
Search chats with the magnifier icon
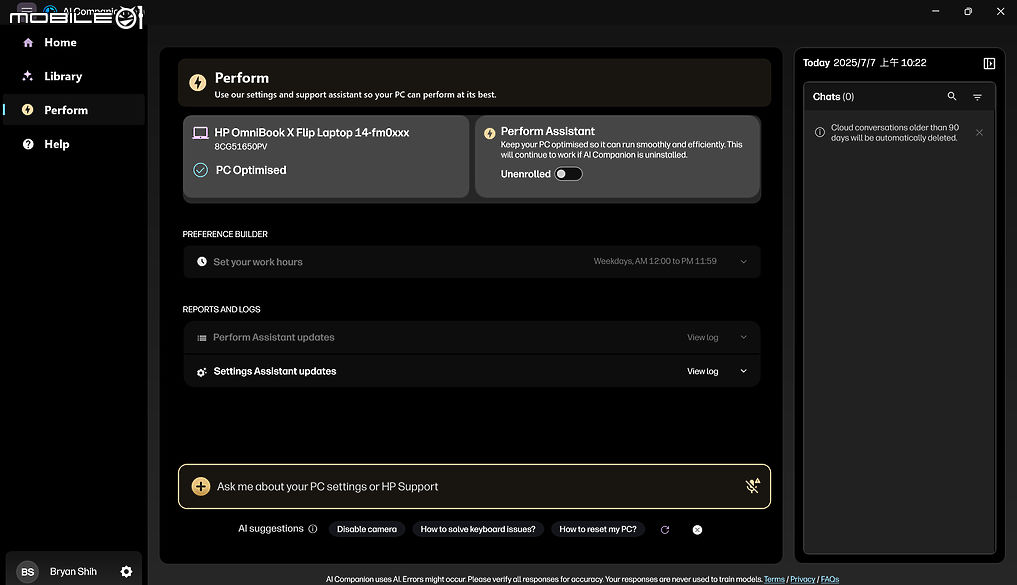[951, 96]
